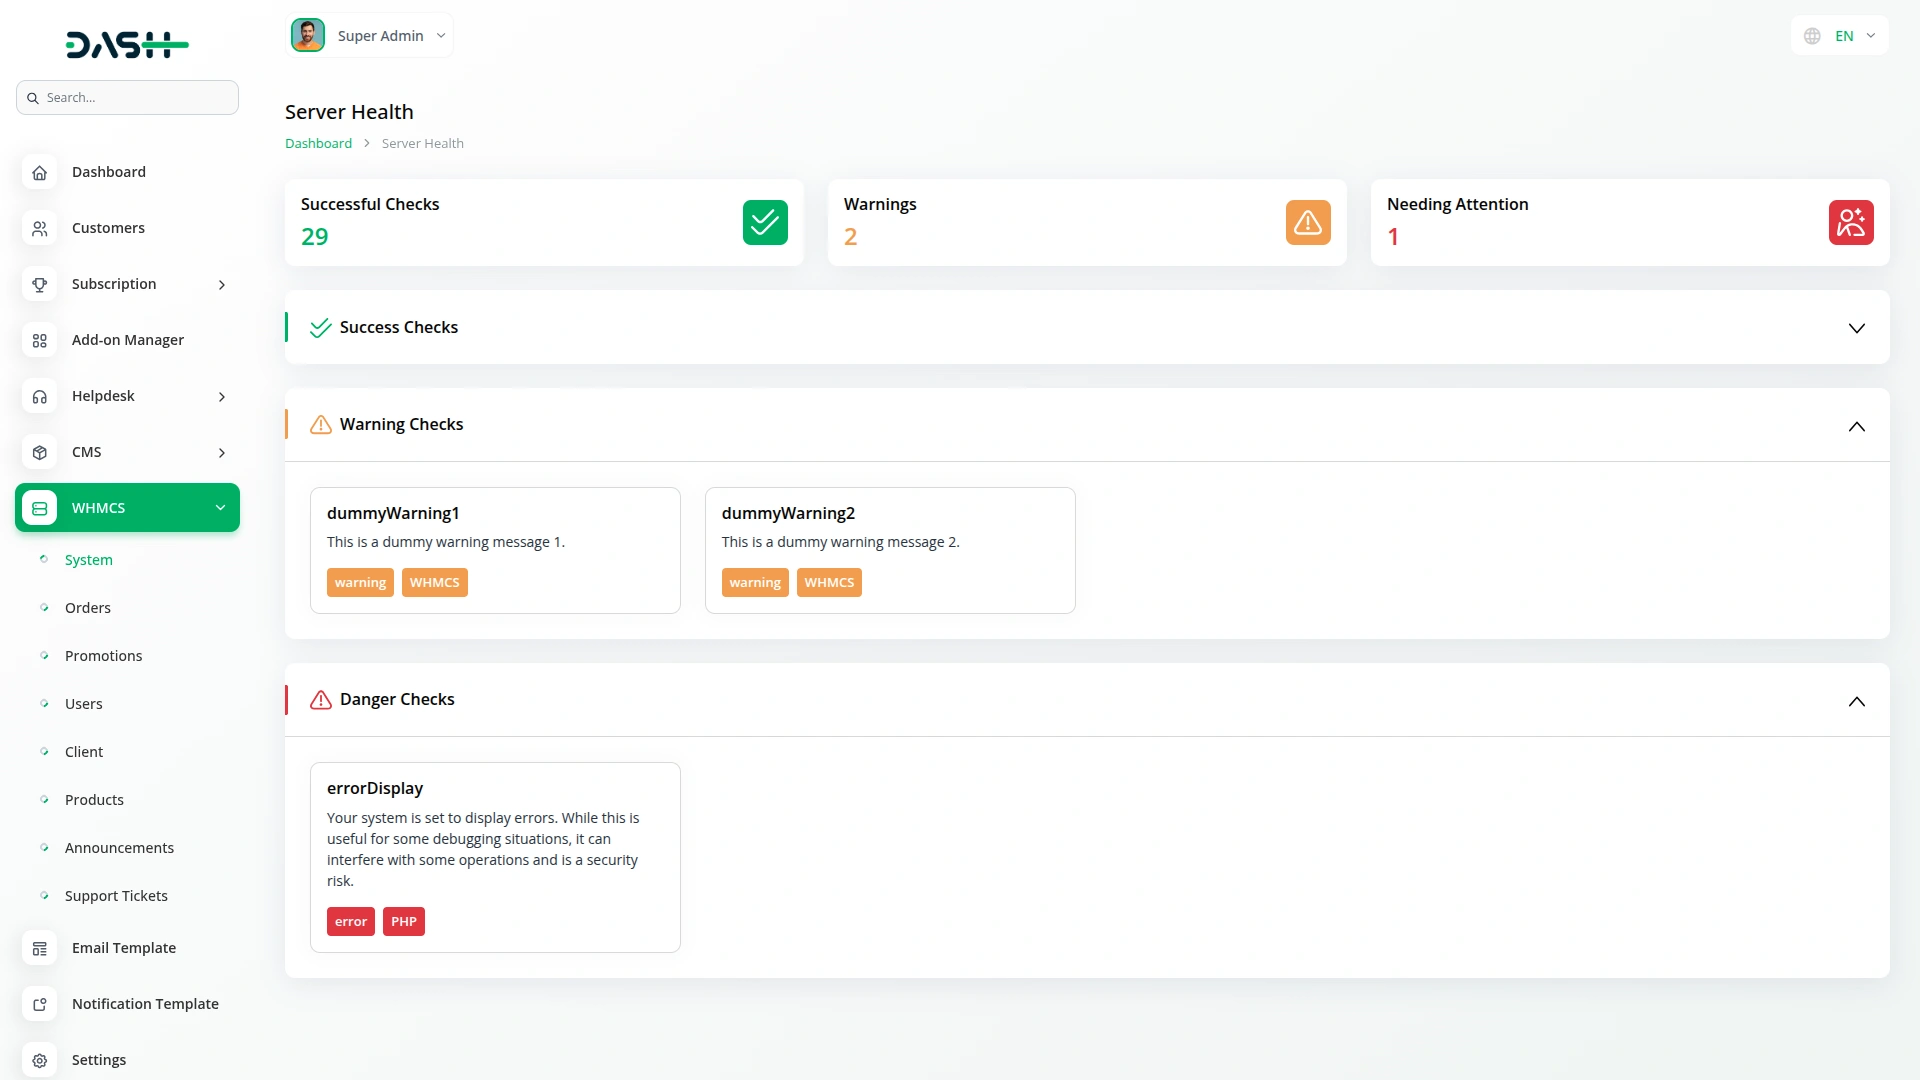
Task: Open the Super Admin profile dropdown
Action: (x=369, y=36)
